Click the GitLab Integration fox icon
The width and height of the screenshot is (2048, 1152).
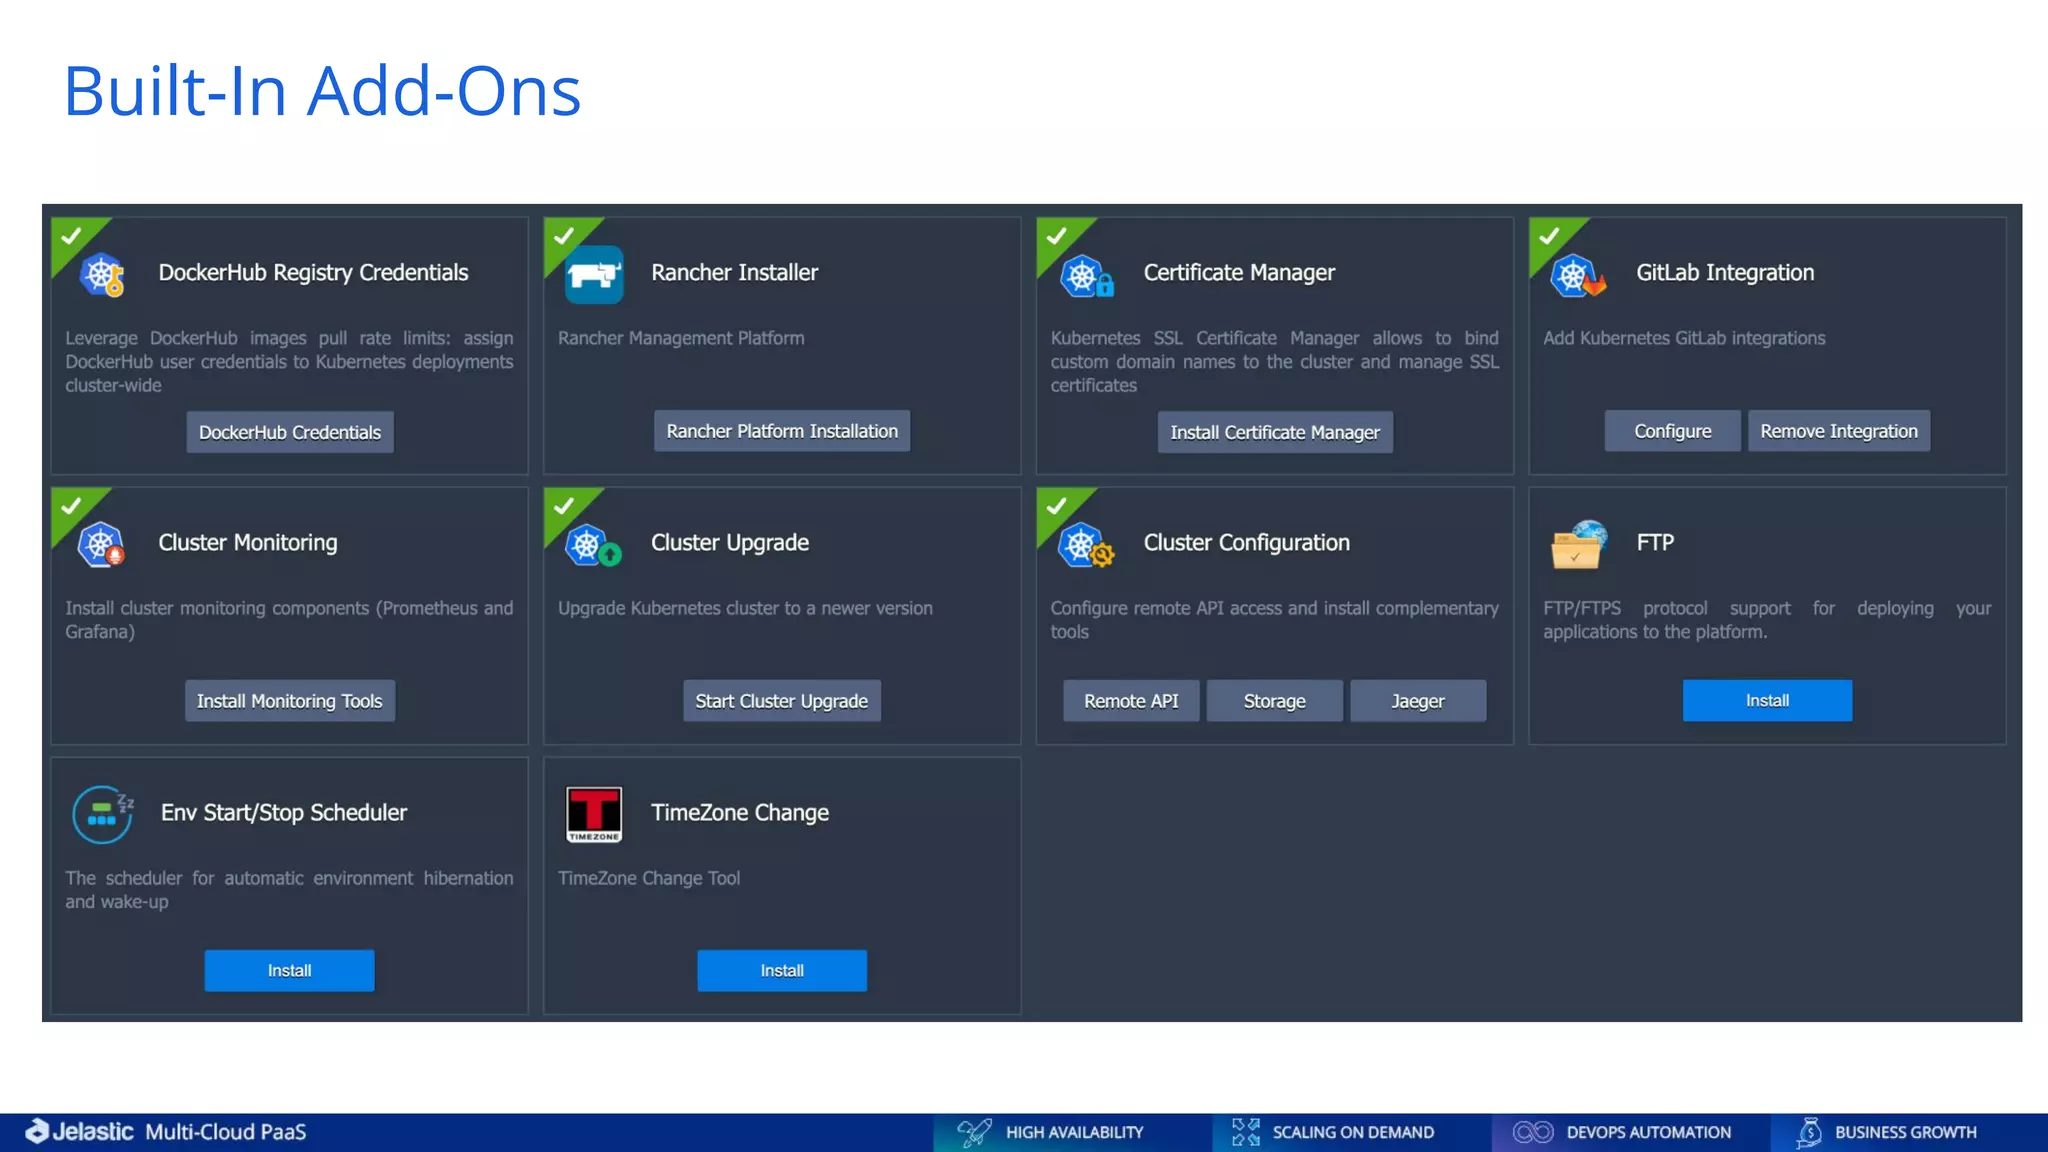[1578, 276]
